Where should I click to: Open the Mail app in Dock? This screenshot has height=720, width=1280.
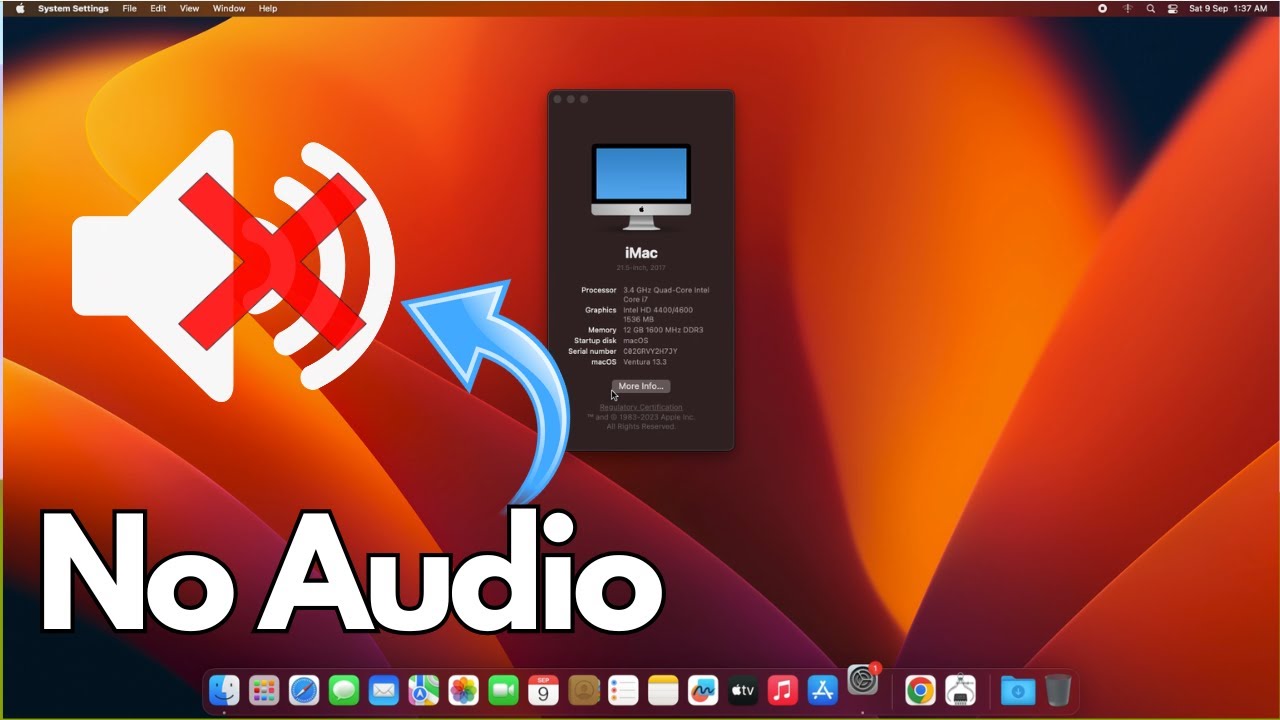[x=384, y=690]
